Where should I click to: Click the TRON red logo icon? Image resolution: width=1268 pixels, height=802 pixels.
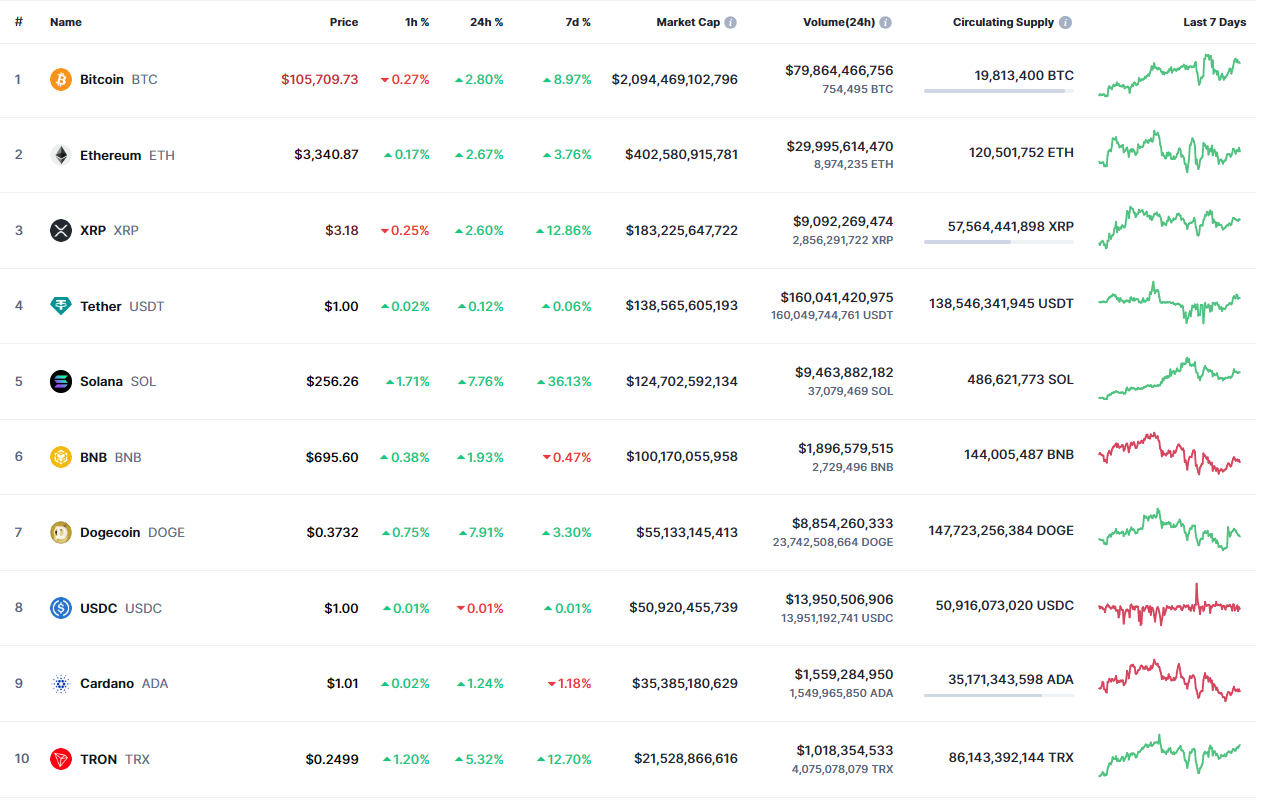61,759
